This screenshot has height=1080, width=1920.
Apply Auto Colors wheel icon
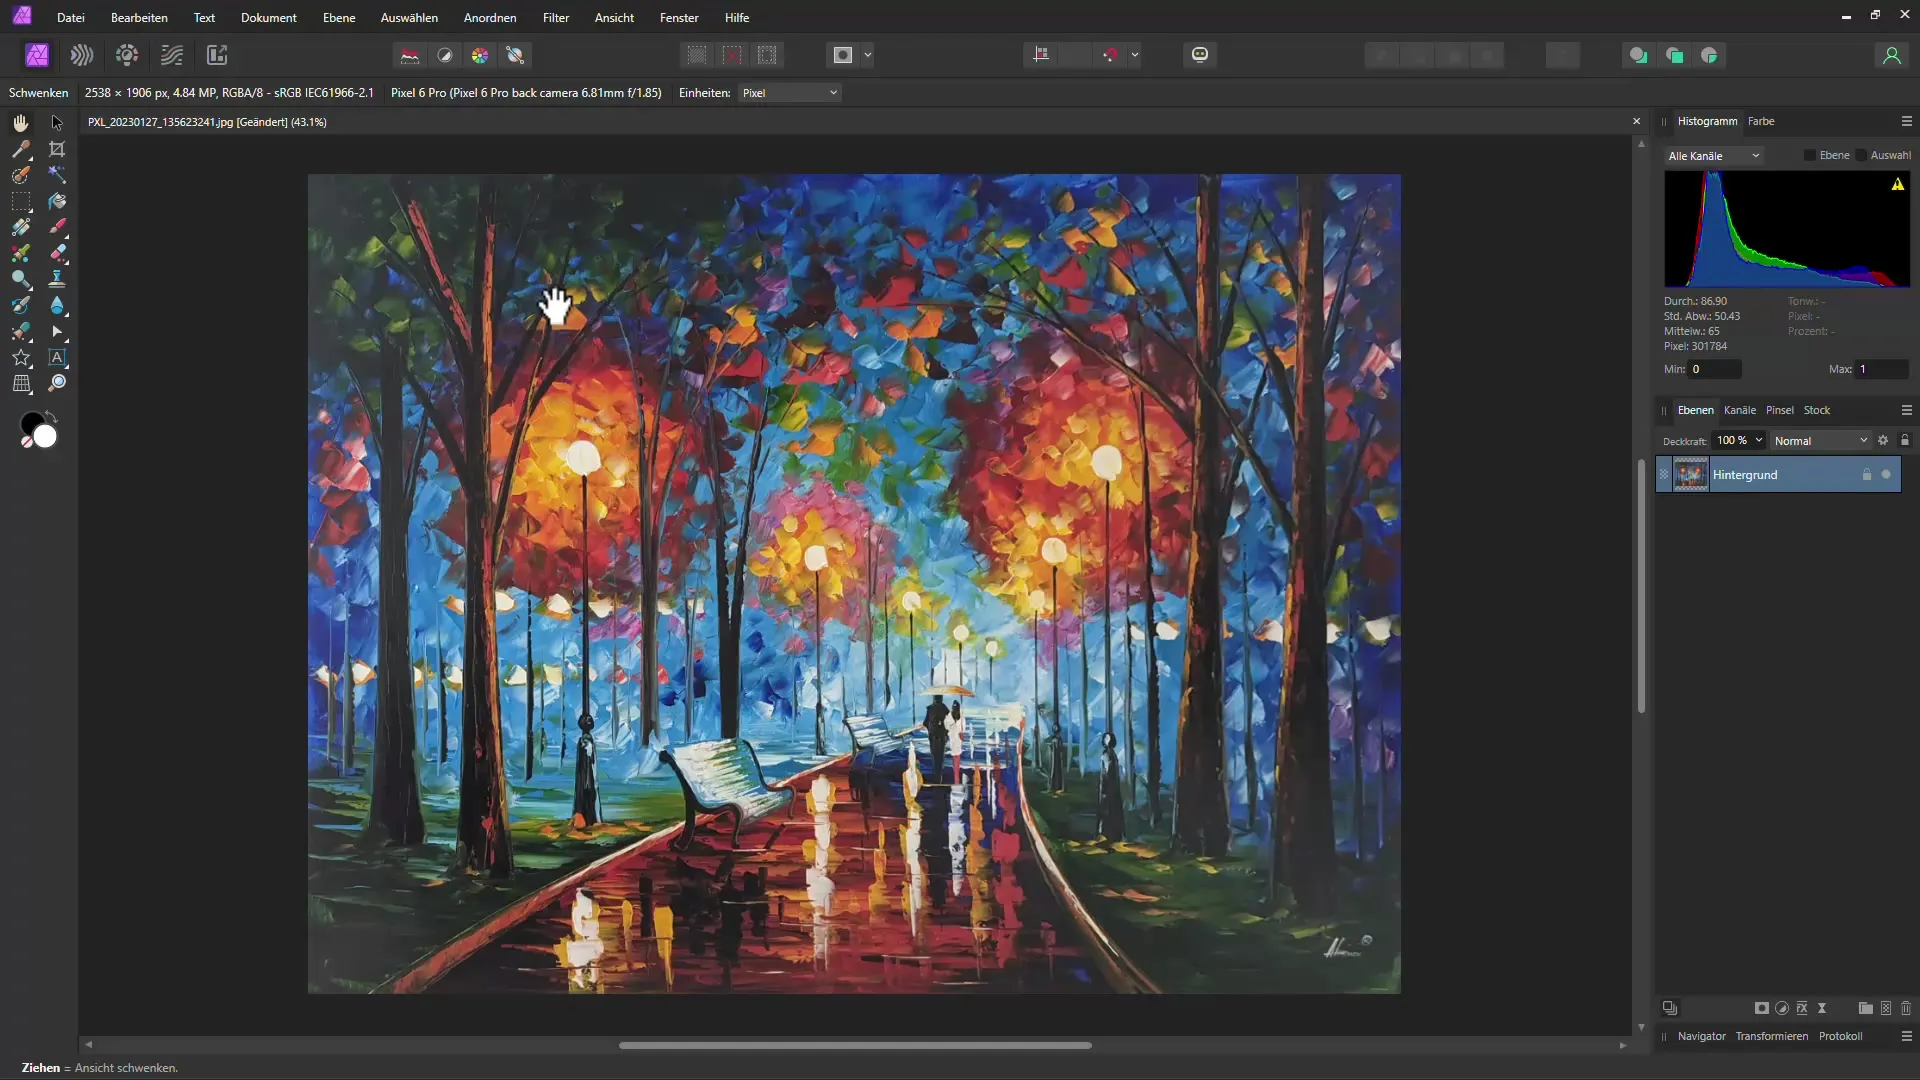click(480, 55)
